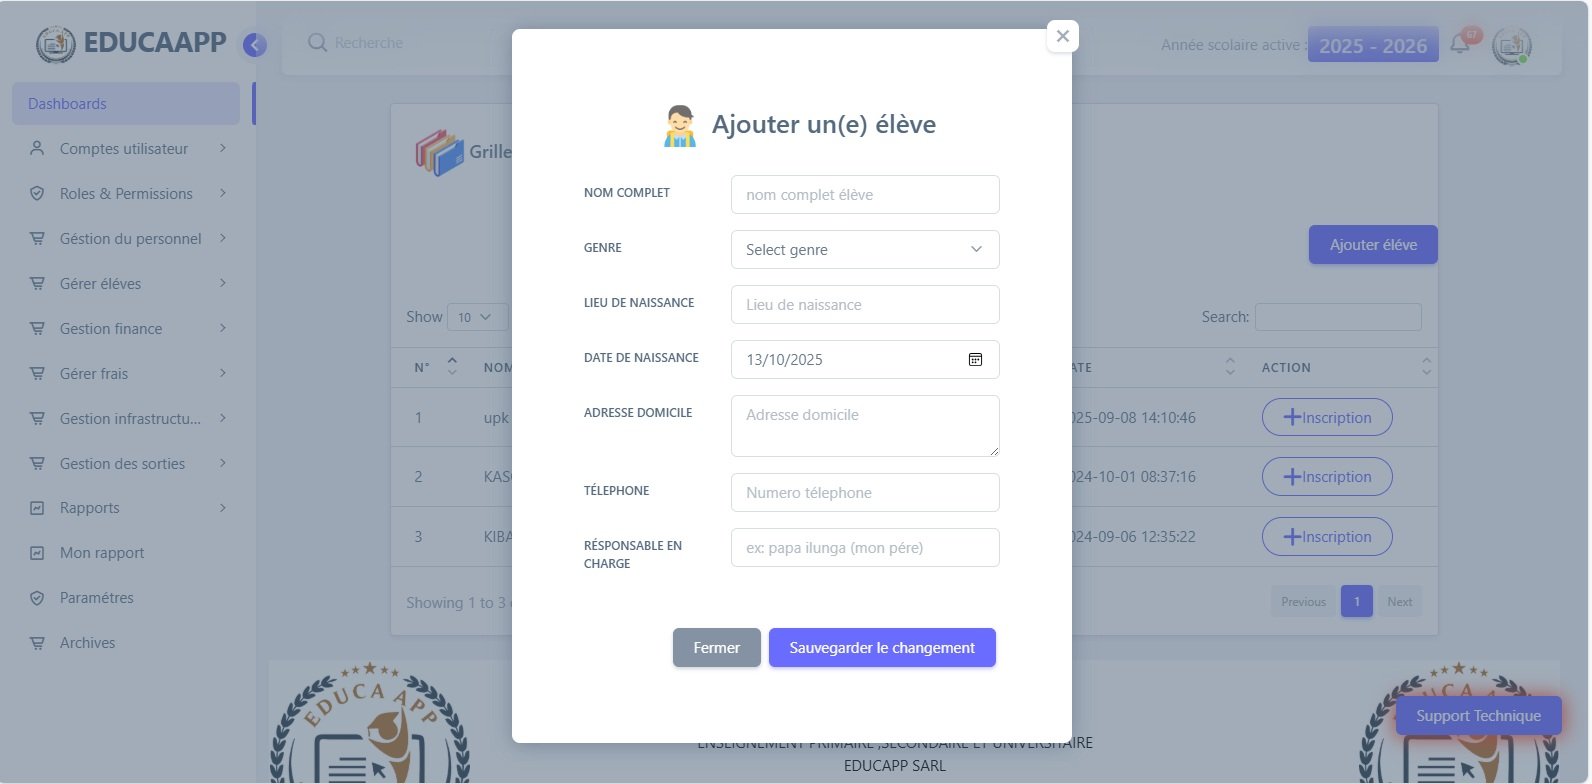Expand the Comptes utilisateur menu
This screenshot has width=1592, height=784.
point(125,149)
